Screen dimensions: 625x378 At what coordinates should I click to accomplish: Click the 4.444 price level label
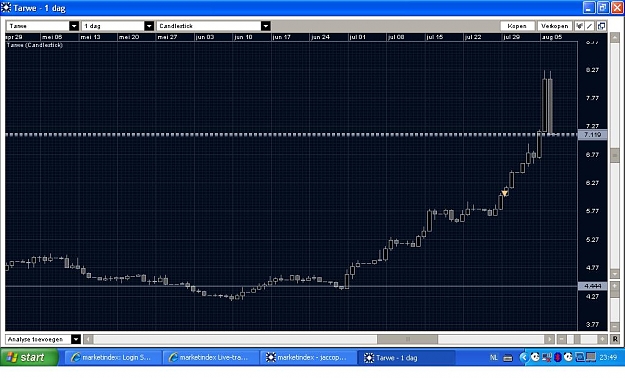coord(592,286)
